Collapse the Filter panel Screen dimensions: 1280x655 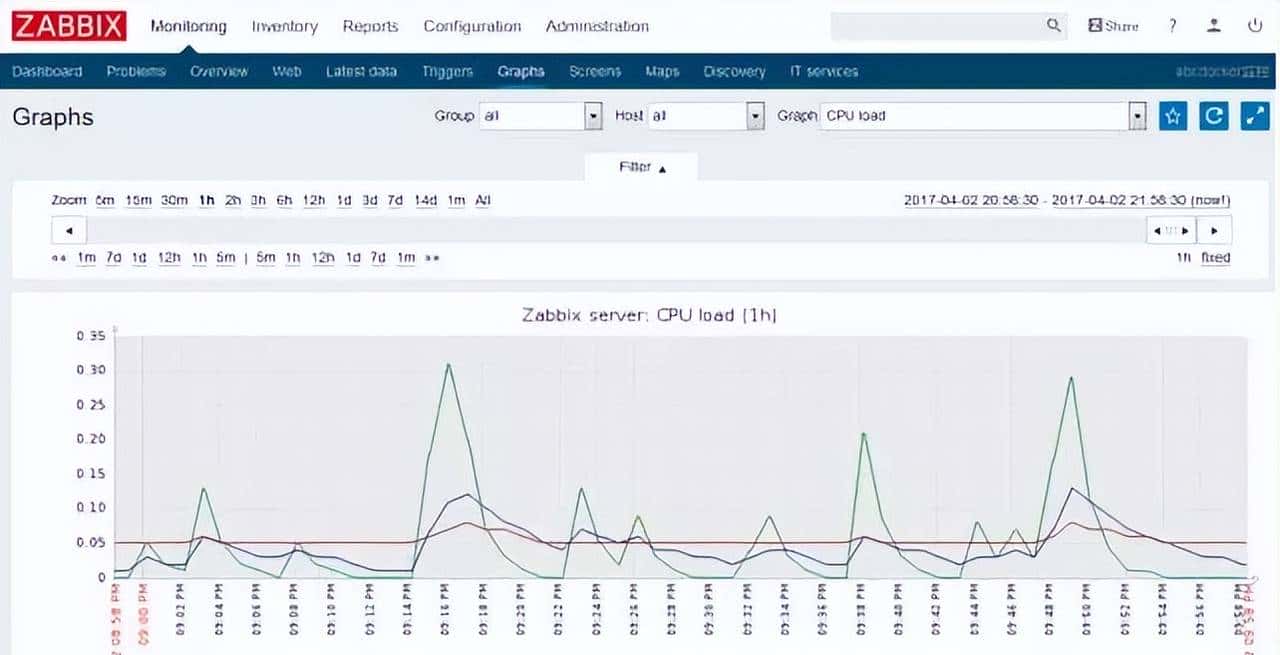[x=641, y=168]
